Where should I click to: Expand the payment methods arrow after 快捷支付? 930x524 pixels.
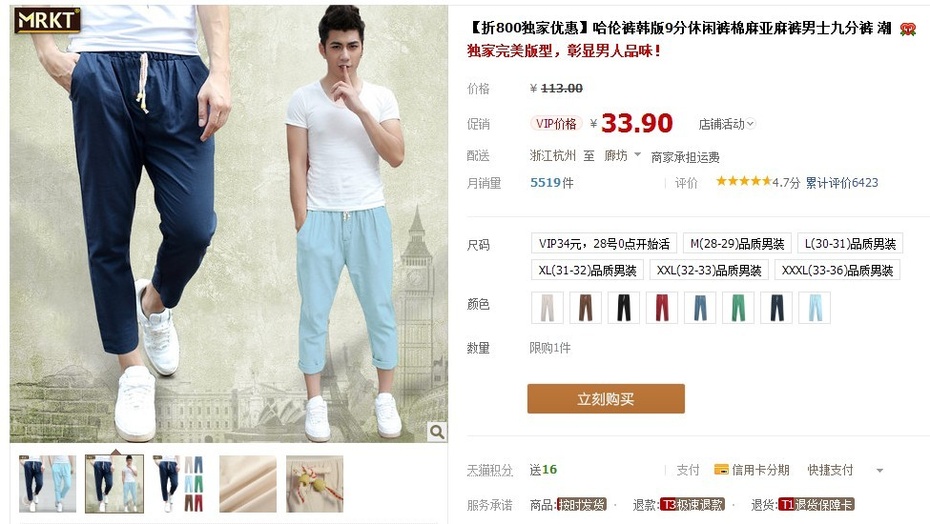click(x=880, y=471)
